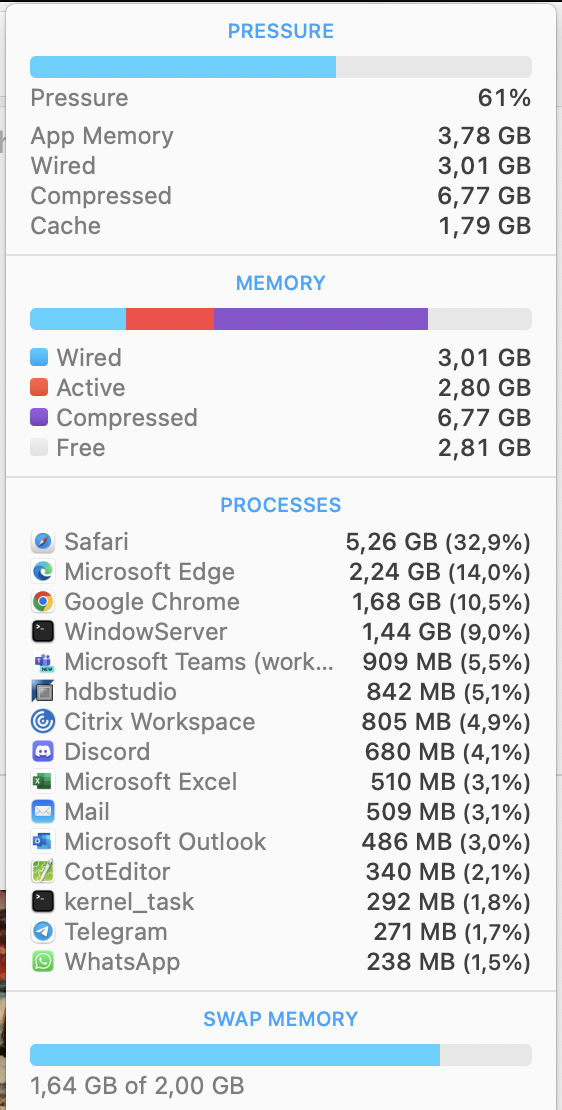
Task: Select the hdbstudio process entry
Action: (280, 692)
